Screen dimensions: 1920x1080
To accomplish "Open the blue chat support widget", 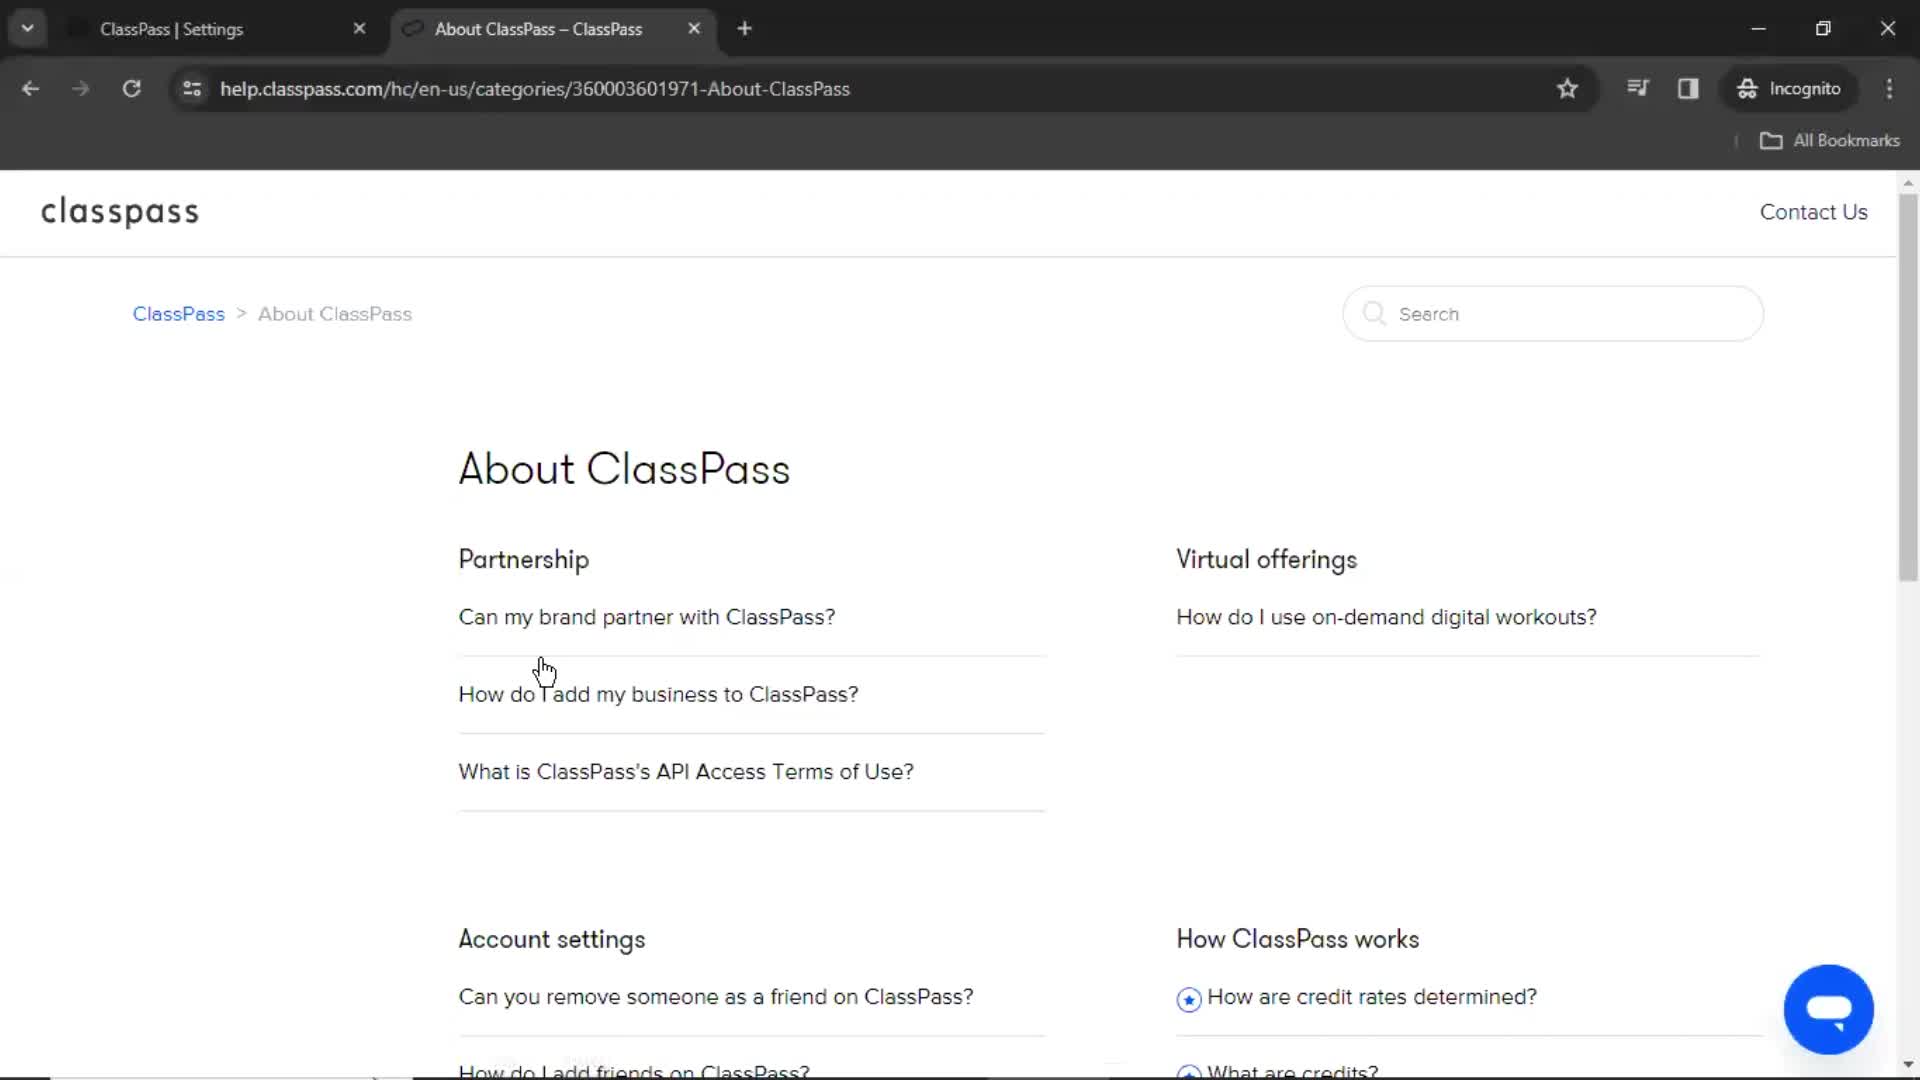I will point(1828,1009).
